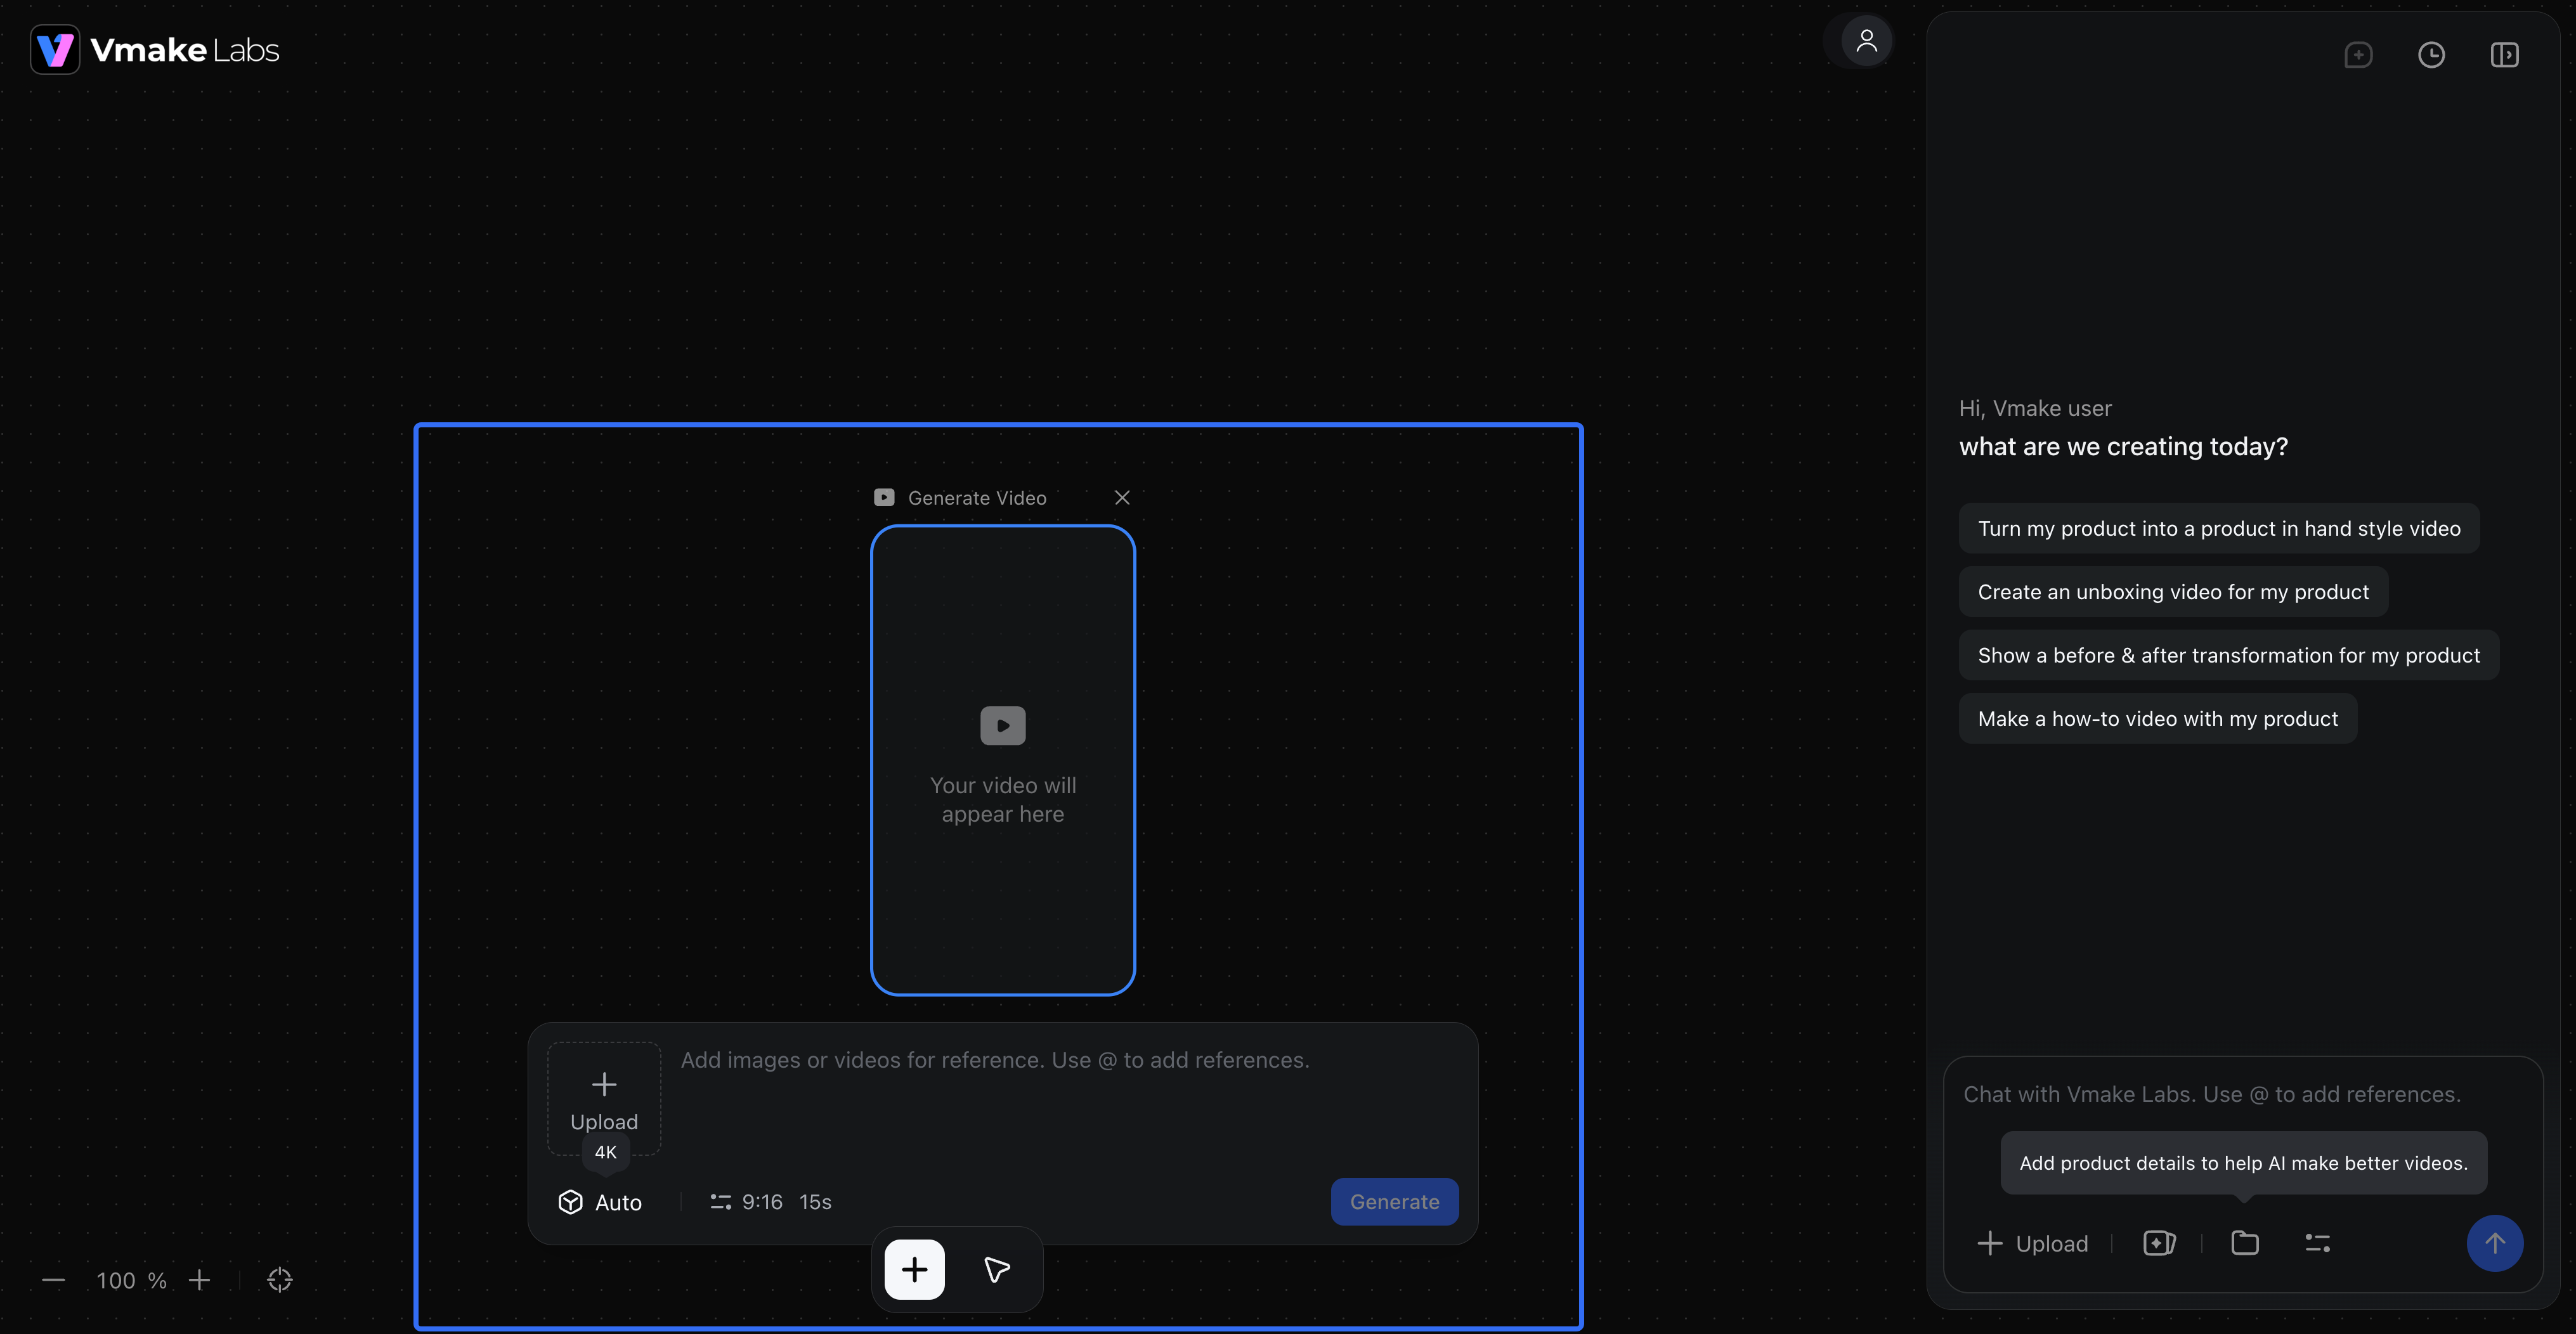Change the 15s duration setting
This screenshot has height=1334, width=2576.
815,1202
